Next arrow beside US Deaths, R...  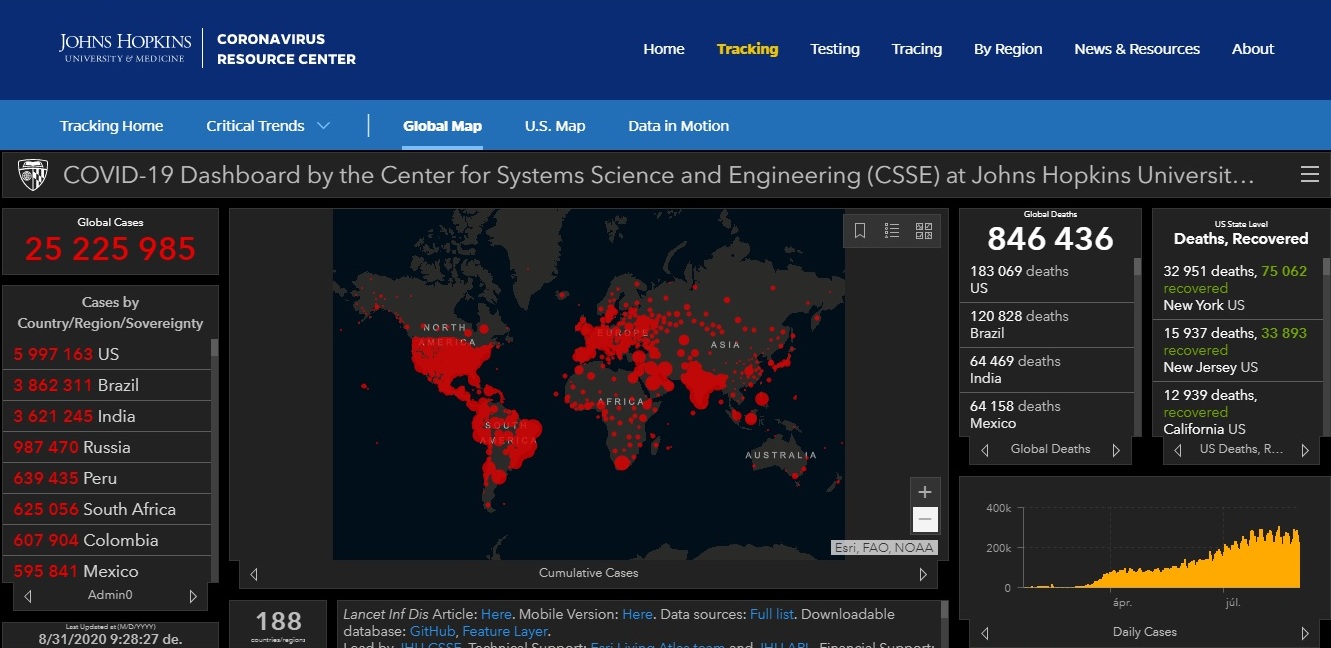point(1304,450)
